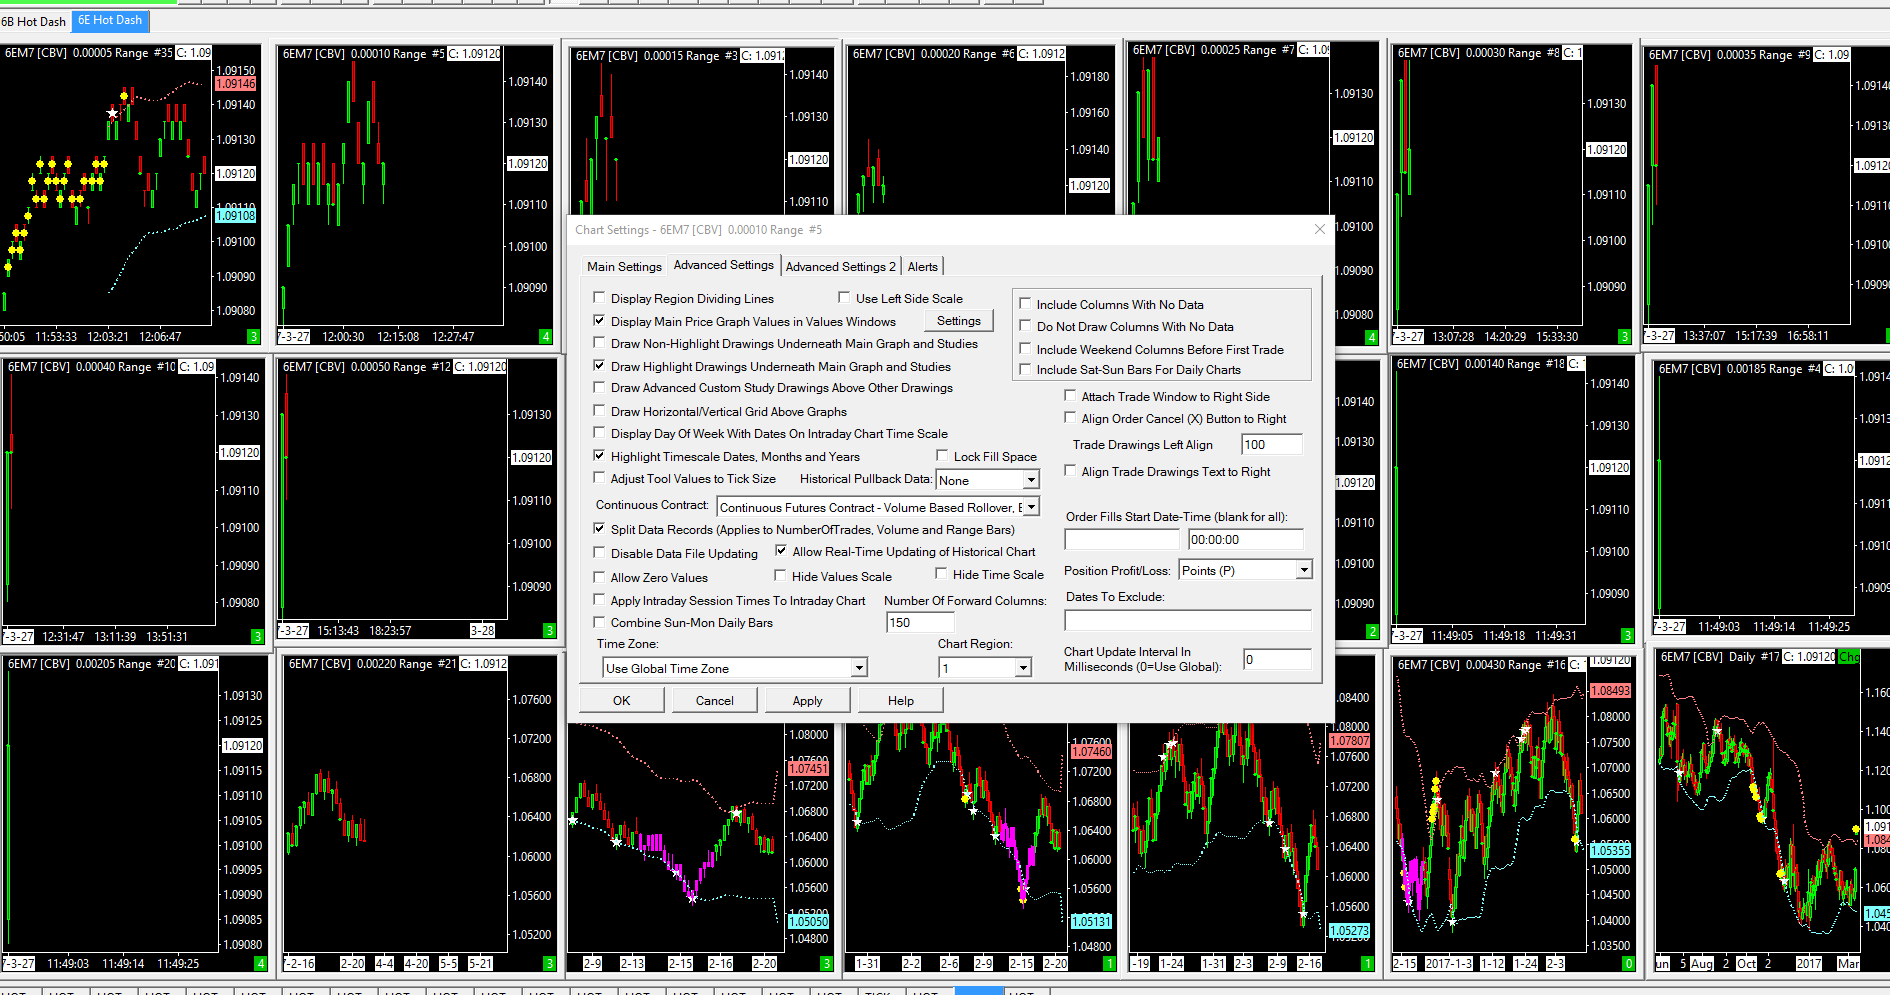This screenshot has height=995, width=1890.
Task: Enable Include Weekend Columns Before First Trade
Action: 1025,349
